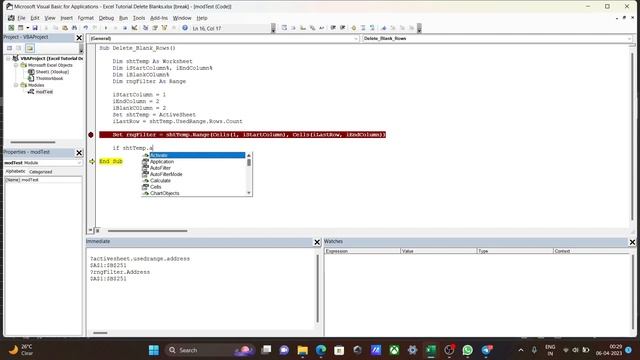Image resolution: width=640 pixels, height=360 pixels.
Task: Toggle Folders in the Project panel
Action: 30,48
